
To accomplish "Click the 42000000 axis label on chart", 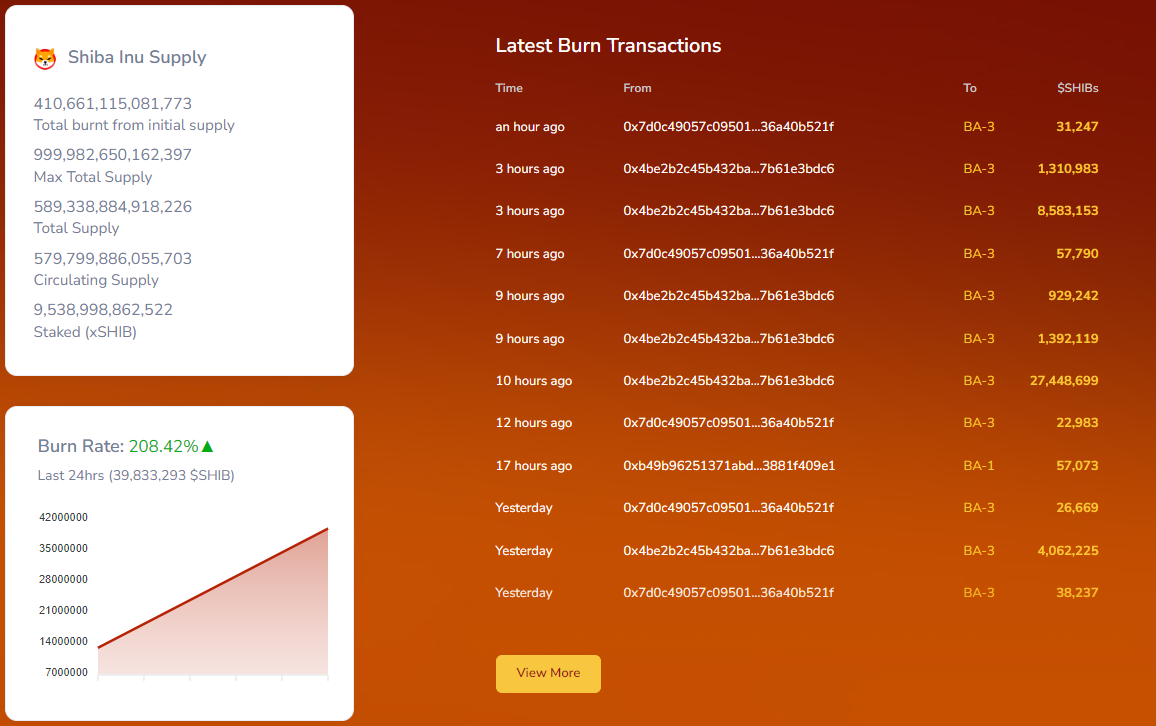I will (63, 517).
